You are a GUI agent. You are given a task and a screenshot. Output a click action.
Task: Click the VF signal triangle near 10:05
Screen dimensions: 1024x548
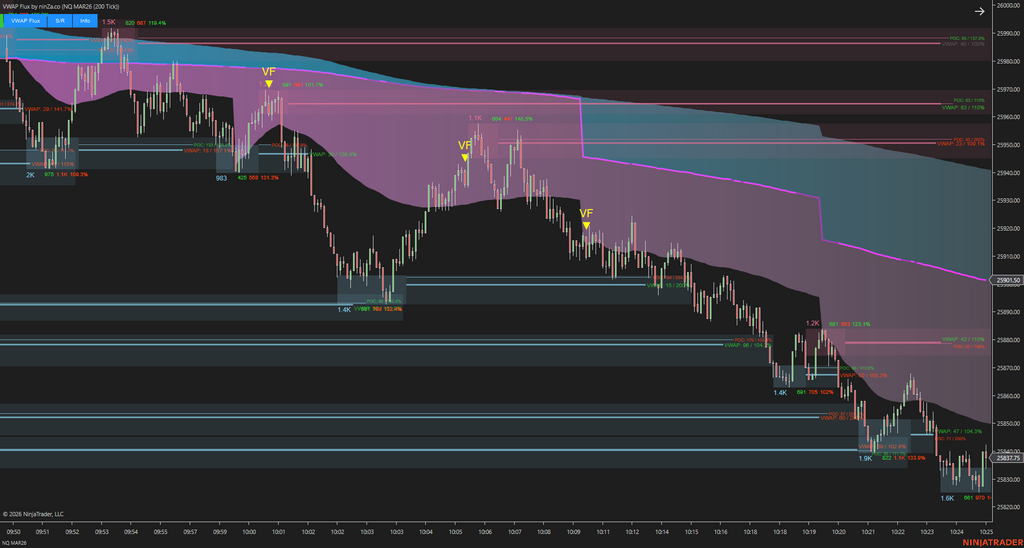click(x=464, y=157)
